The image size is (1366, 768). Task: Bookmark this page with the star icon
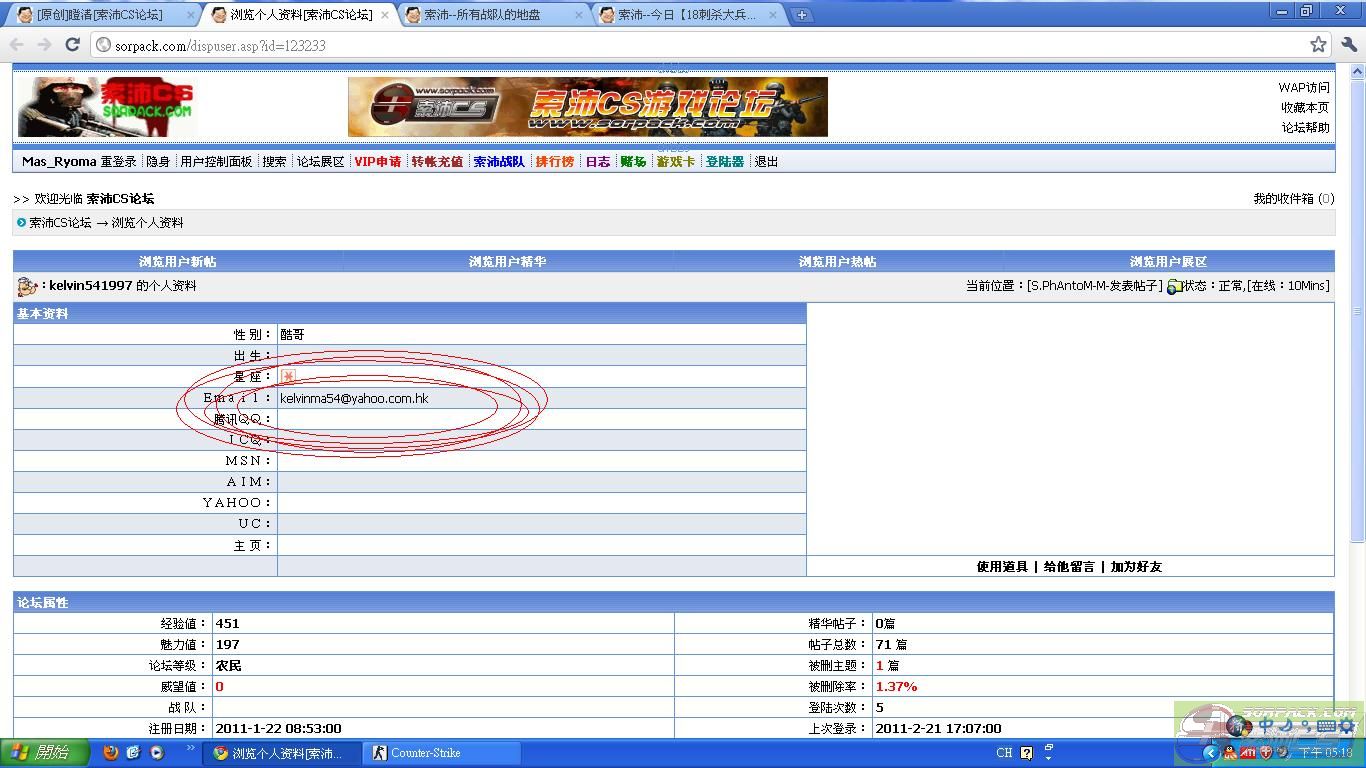pyautogui.click(x=1318, y=44)
